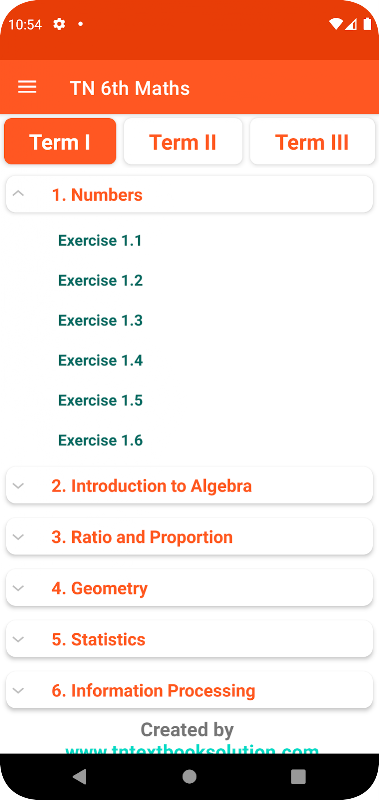Expand the 4. Geometry chapter
379x800 pixels.
point(189,588)
